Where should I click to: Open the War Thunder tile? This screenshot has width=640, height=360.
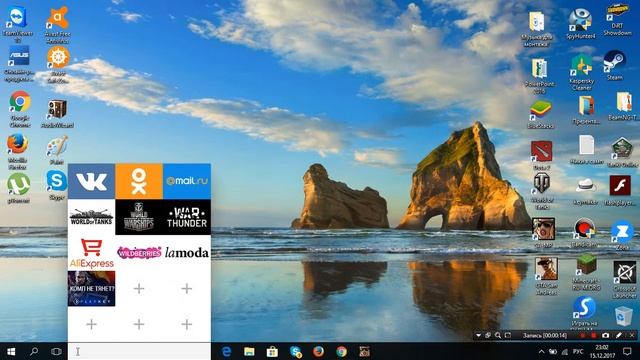pyautogui.click(x=187, y=217)
